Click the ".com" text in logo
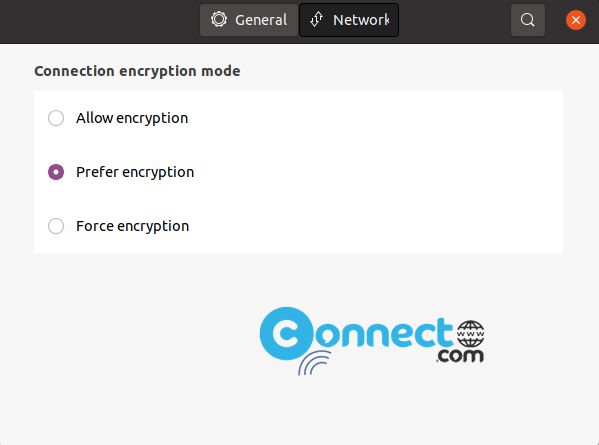This screenshot has height=445, width=599. (460, 356)
